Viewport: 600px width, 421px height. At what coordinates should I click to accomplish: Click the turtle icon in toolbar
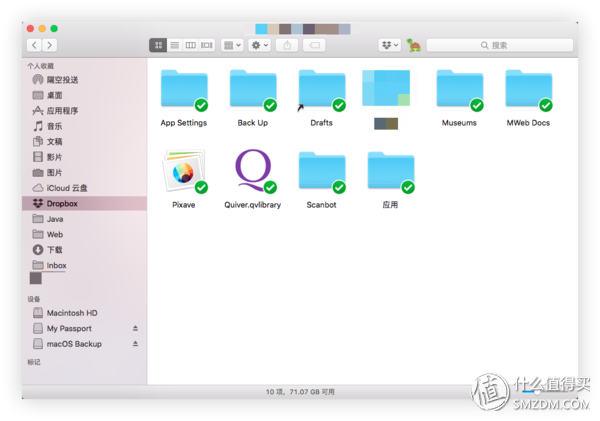414,45
